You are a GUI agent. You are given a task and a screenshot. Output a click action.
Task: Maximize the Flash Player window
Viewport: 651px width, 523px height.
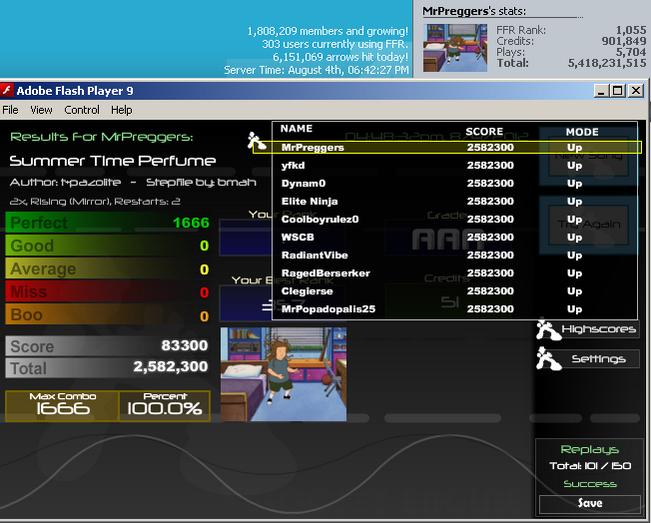[617, 90]
